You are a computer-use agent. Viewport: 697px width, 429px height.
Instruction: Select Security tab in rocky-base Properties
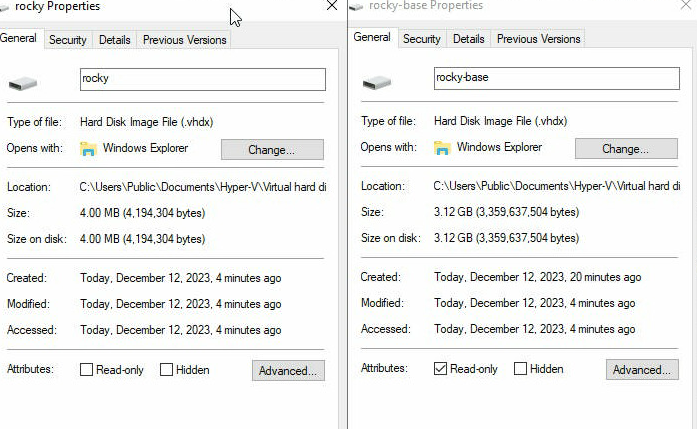(421, 39)
